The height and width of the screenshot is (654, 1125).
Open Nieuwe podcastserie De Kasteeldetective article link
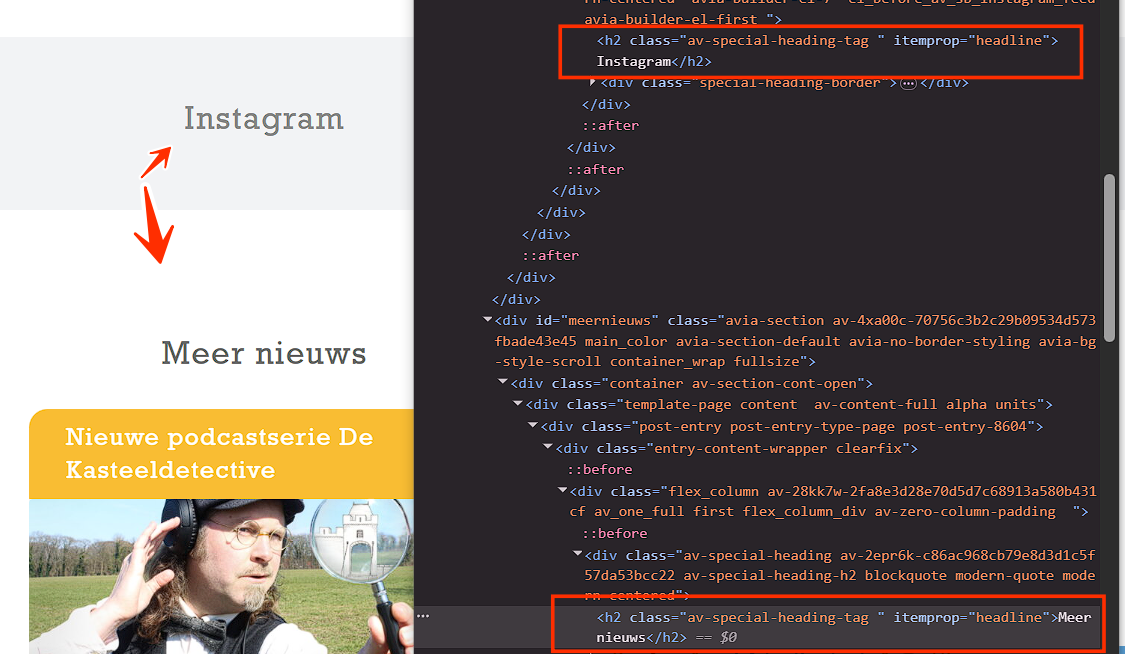coord(219,453)
